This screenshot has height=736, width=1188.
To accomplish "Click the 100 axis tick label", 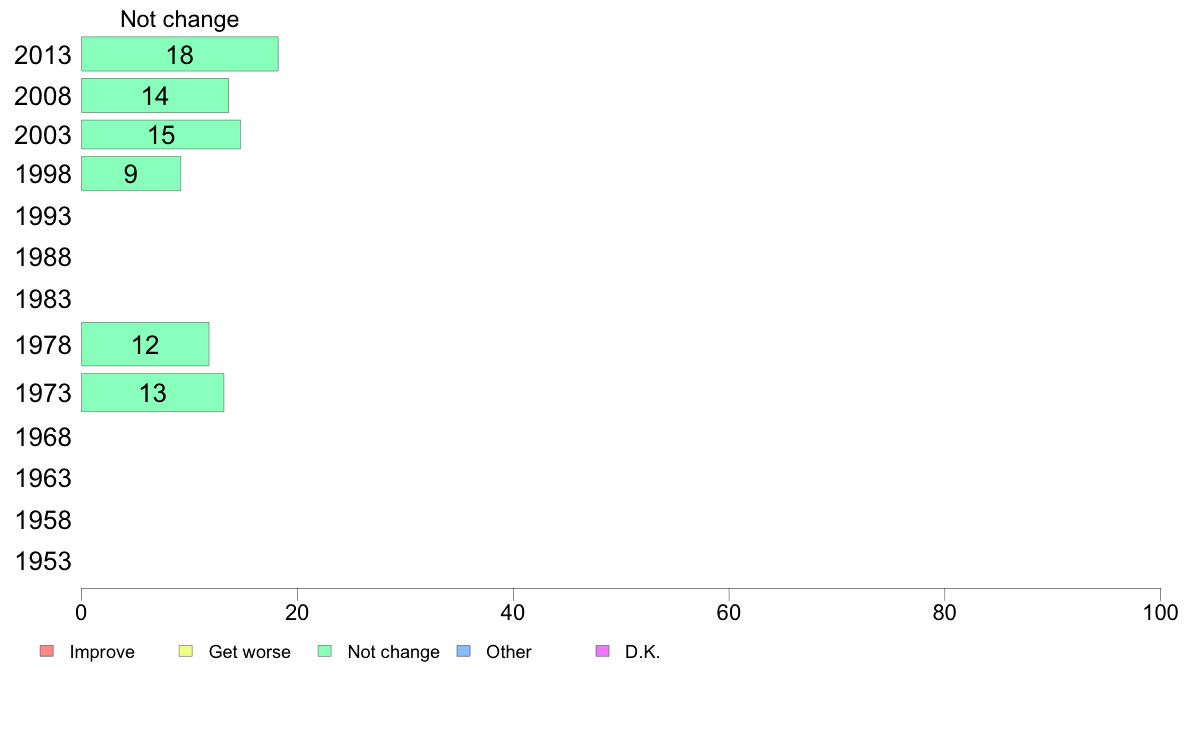I will [x=1160, y=612].
